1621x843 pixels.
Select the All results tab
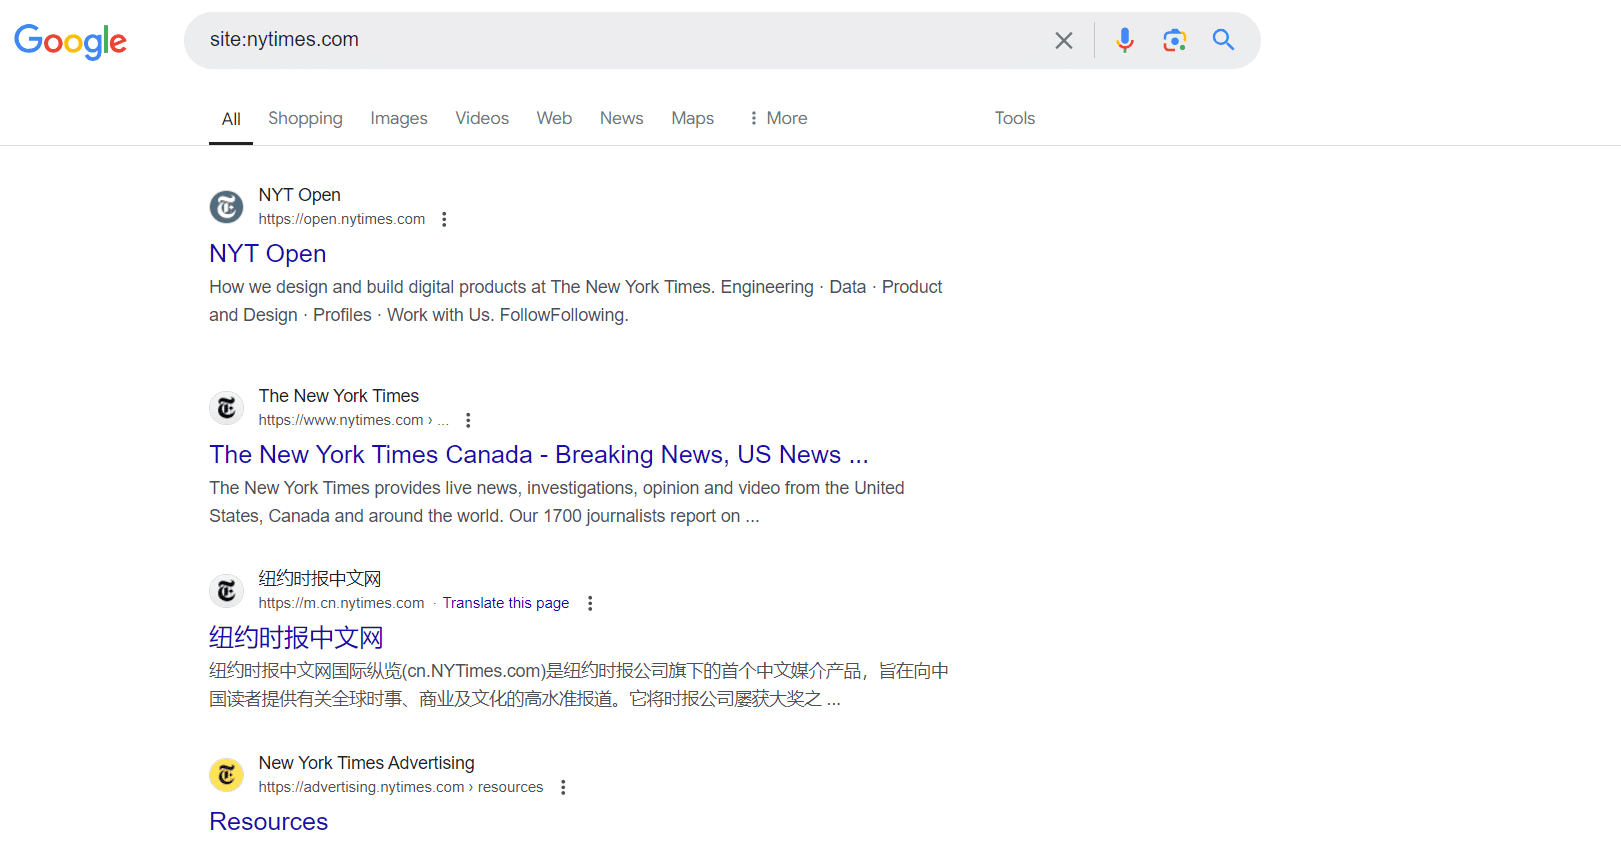click(231, 119)
